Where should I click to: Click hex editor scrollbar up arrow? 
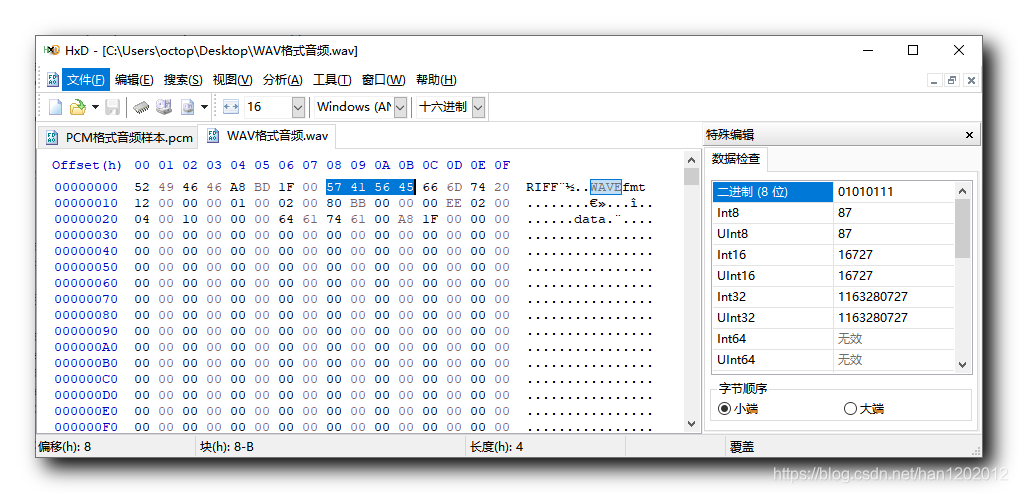click(x=691, y=160)
